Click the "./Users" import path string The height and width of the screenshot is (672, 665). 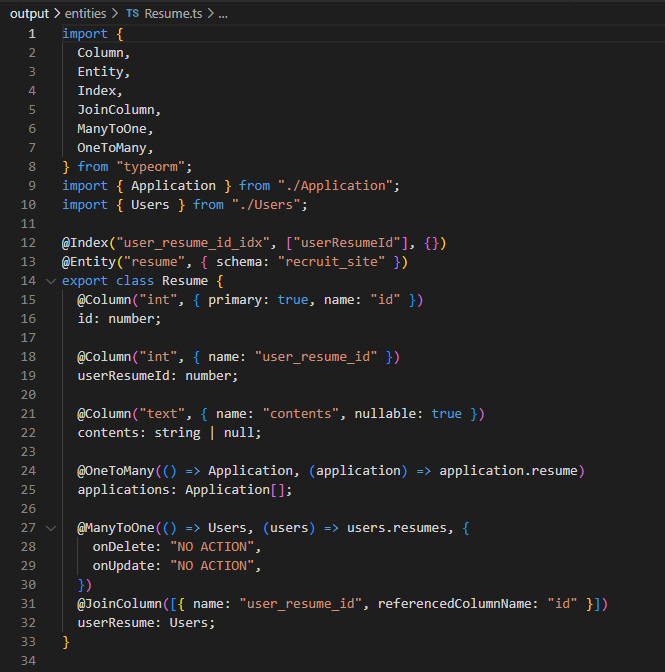(x=266, y=205)
